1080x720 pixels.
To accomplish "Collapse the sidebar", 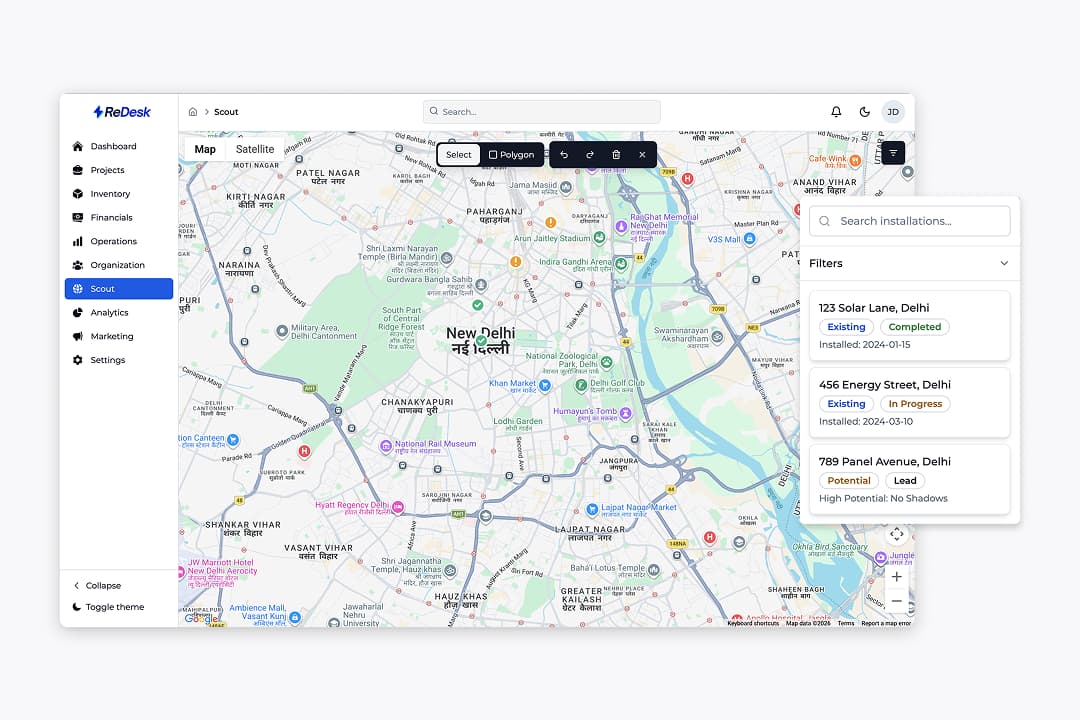I will pyautogui.click(x=97, y=586).
